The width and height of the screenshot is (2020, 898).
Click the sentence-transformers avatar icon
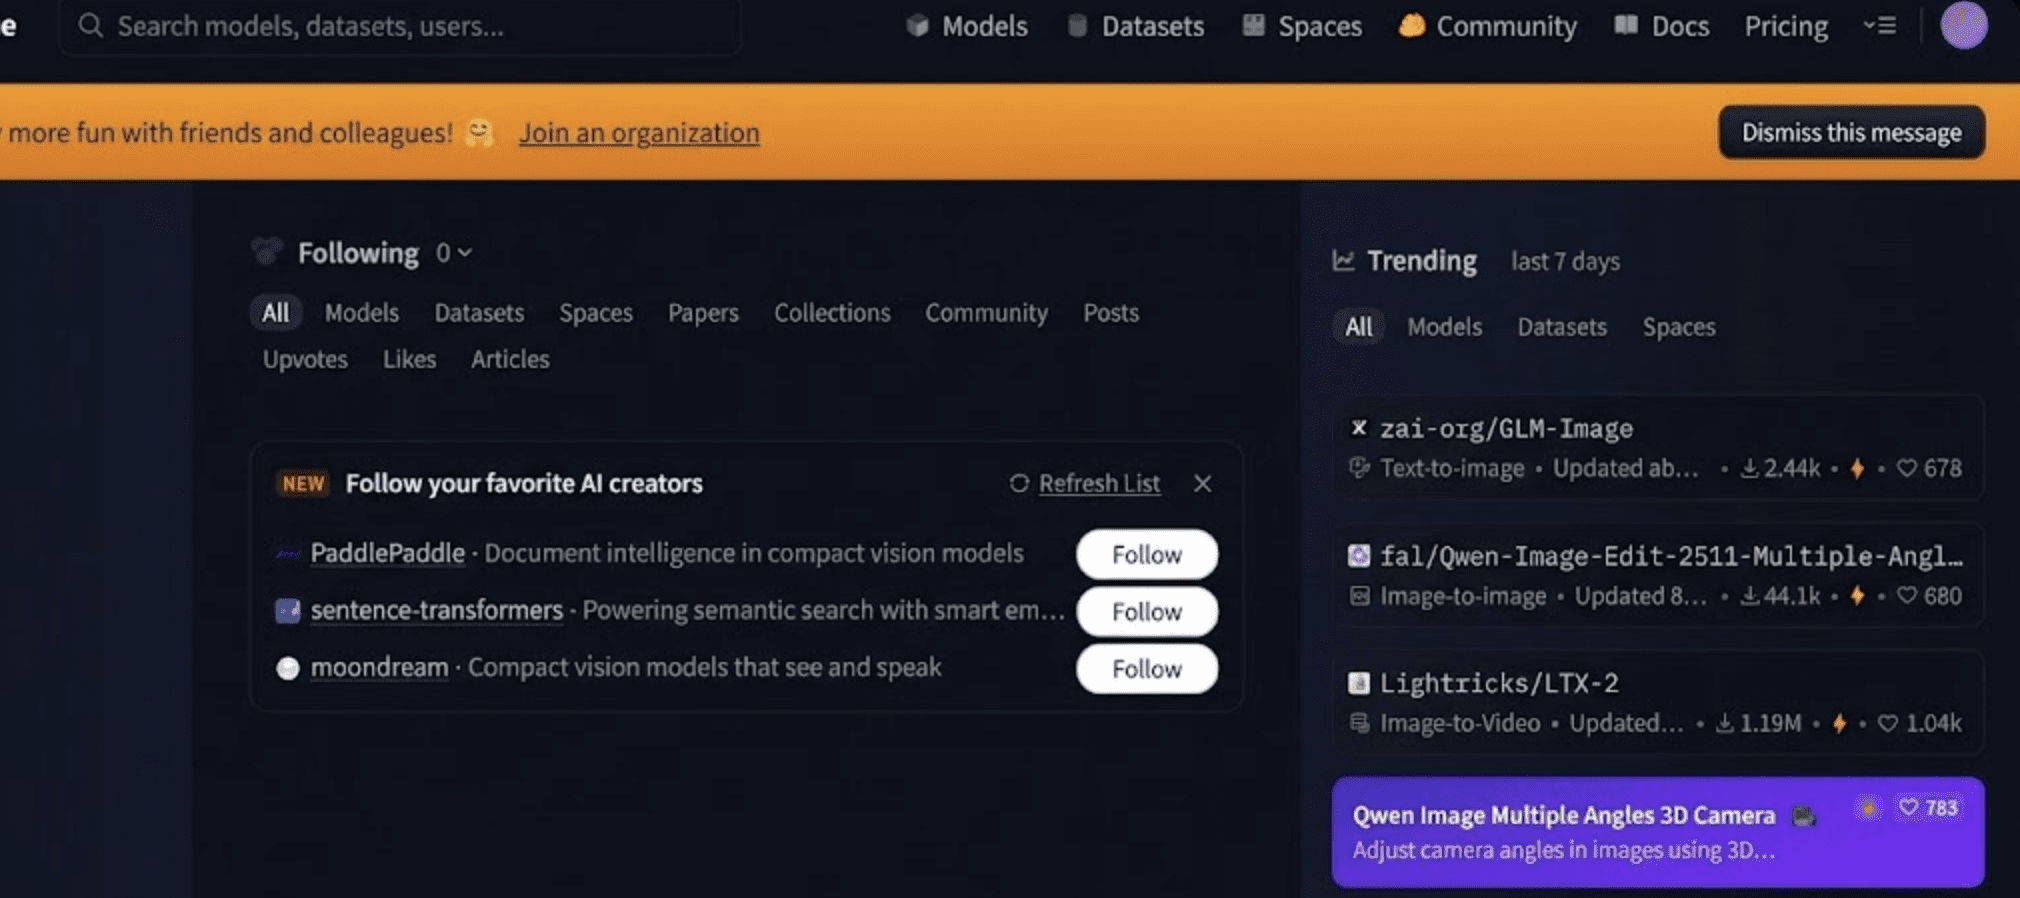(x=288, y=611)
